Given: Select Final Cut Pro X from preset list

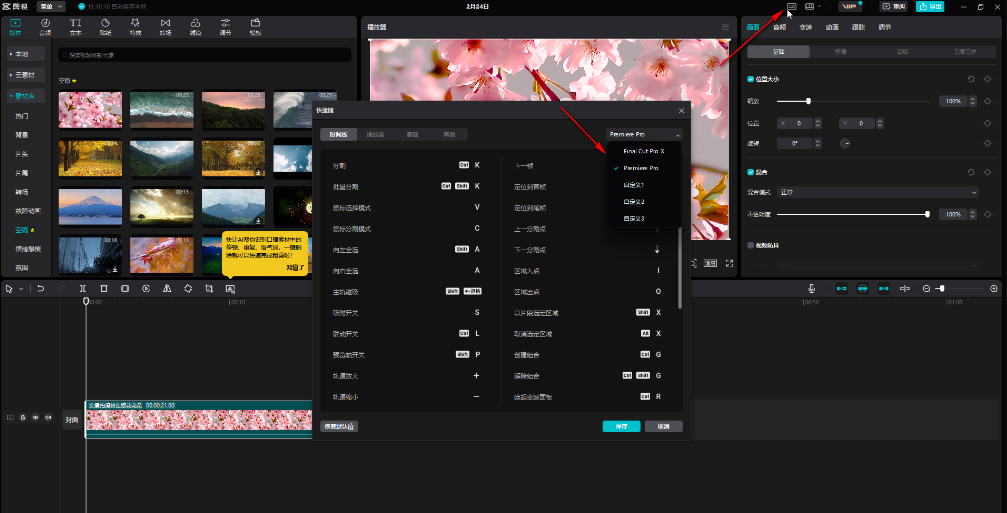Looking at the screenshot, I should pyautogui.click(x=643, y=151).
